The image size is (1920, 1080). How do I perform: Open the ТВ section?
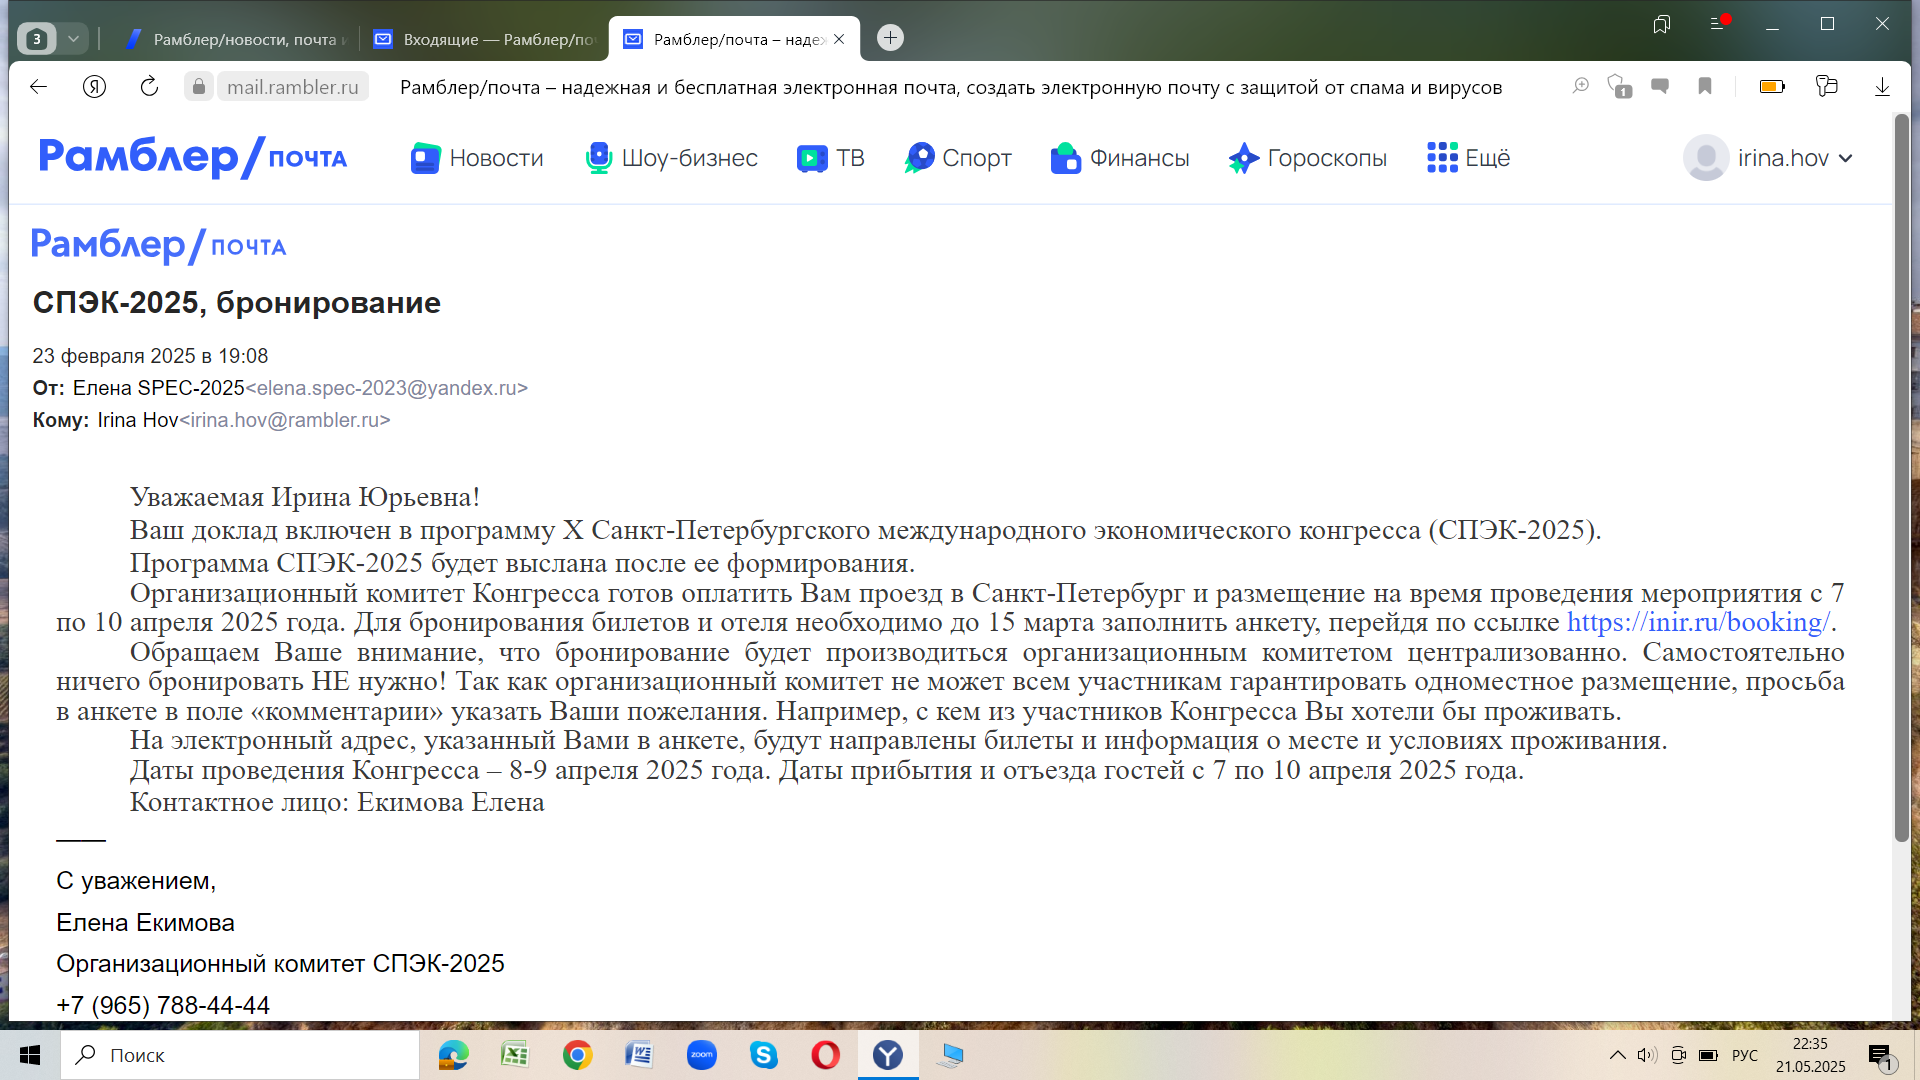point(831,158)
